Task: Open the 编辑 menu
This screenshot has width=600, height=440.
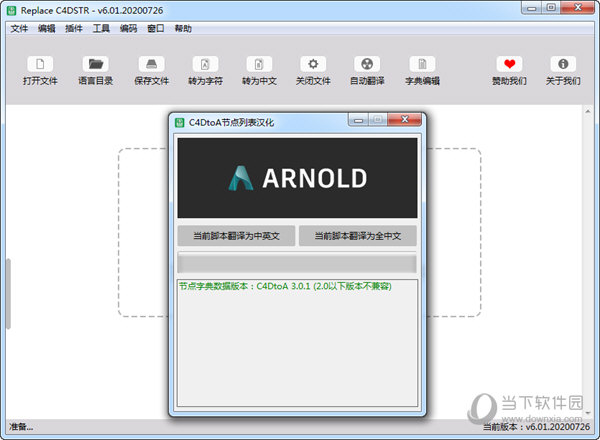Action: pyautogui.click(x=47, y=29)
